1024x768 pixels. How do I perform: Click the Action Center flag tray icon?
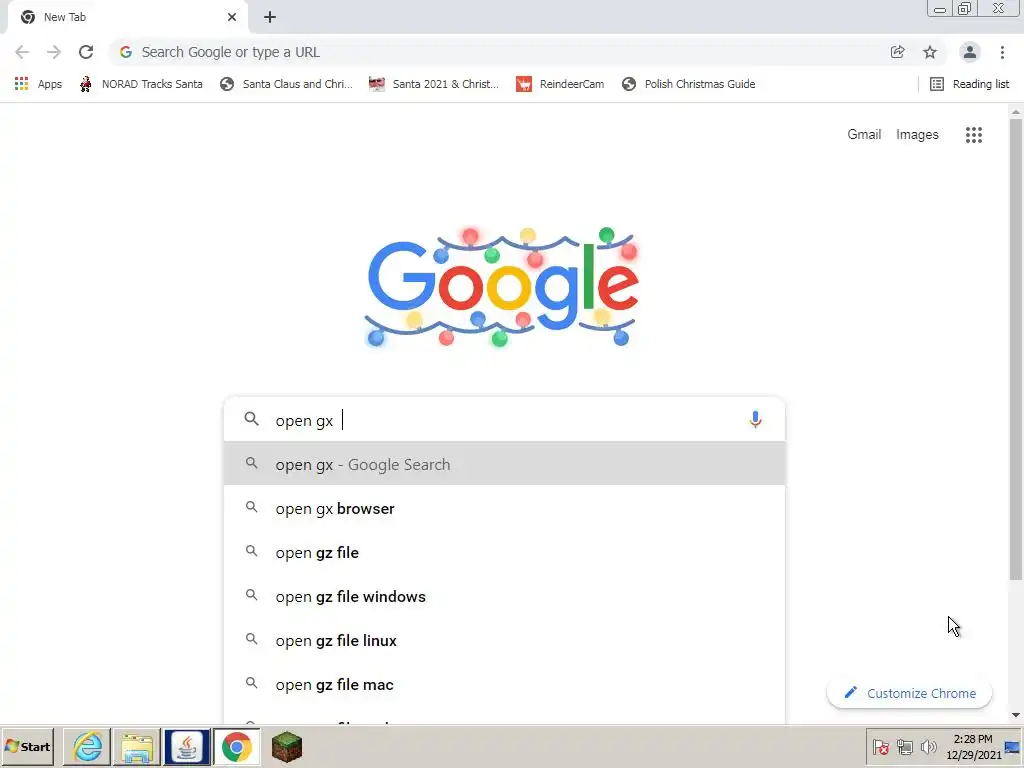[x=880, y=746]
